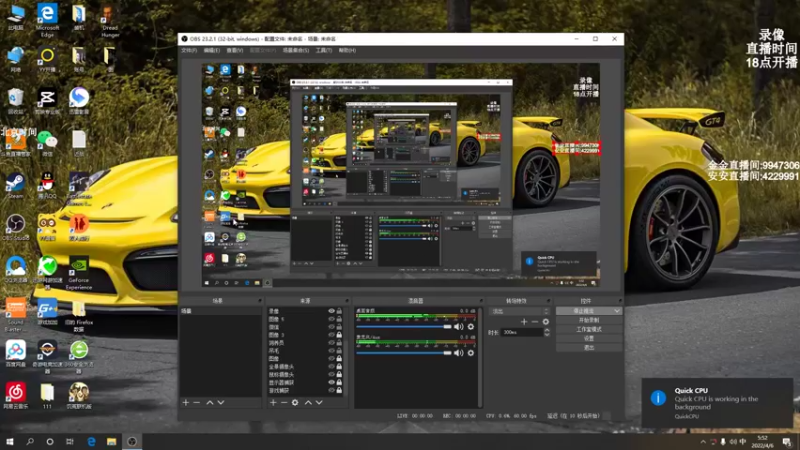Screen dimensions: 800x450
Task: Open Steam desktop shortcut icon
Action: 16,182
